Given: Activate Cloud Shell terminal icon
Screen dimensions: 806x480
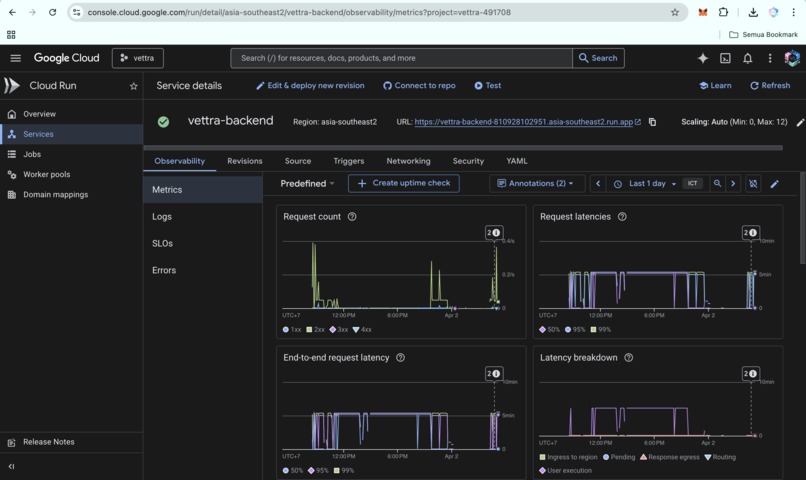Looking at the screenshot, I should 725,58.
